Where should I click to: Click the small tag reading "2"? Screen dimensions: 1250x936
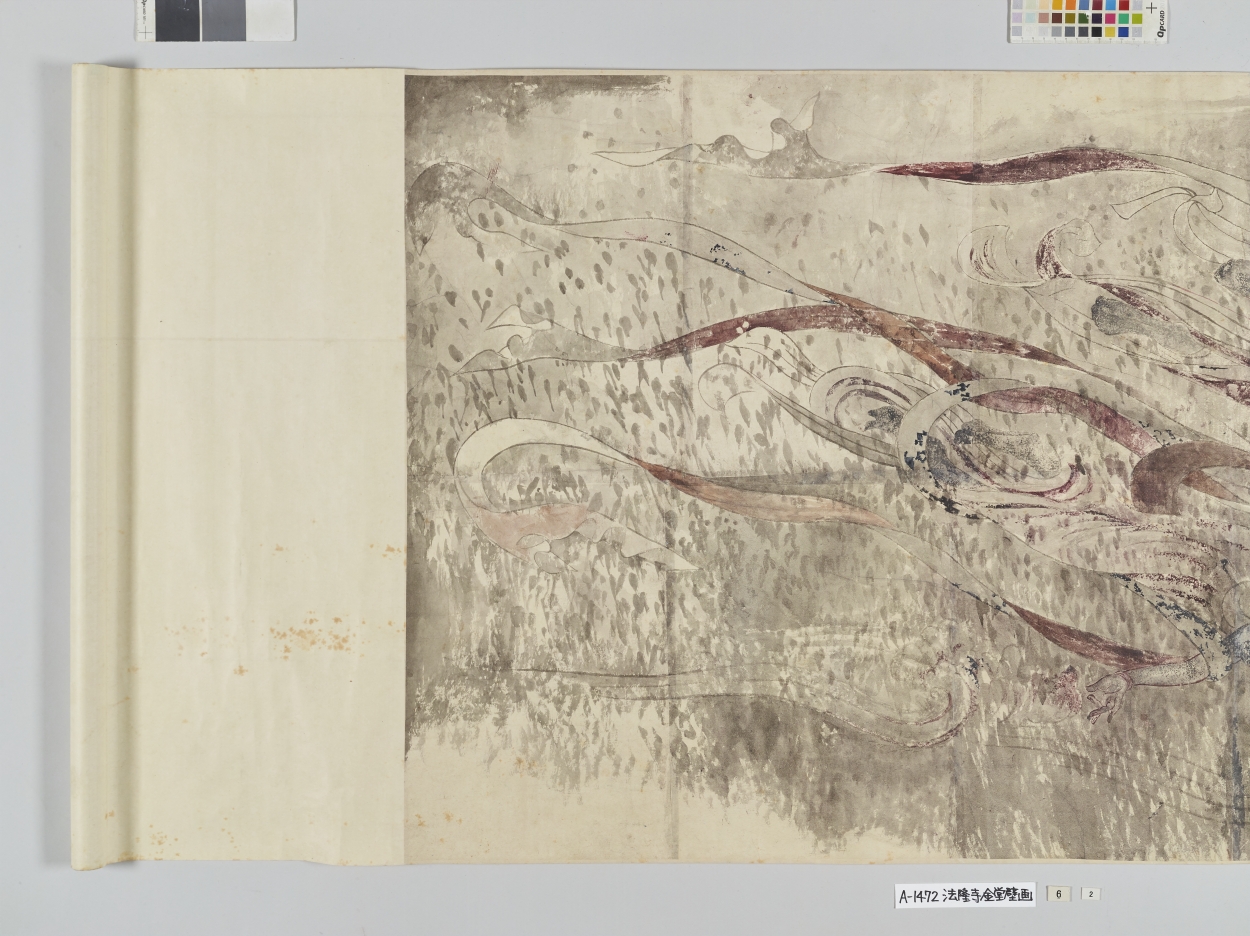(x=1091, y=894)
